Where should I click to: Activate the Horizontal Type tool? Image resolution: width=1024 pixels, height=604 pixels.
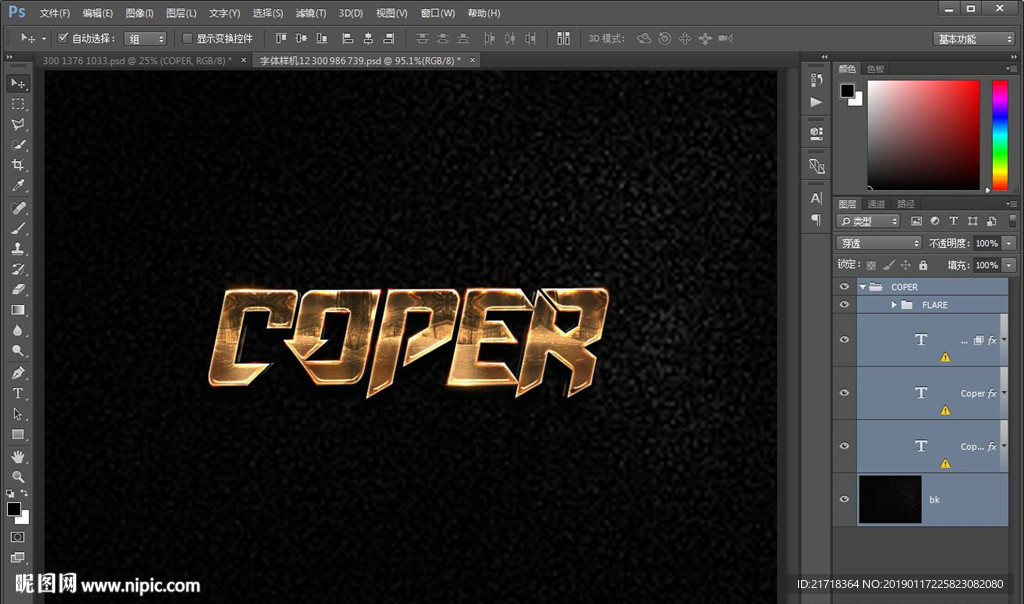[18, 393]
